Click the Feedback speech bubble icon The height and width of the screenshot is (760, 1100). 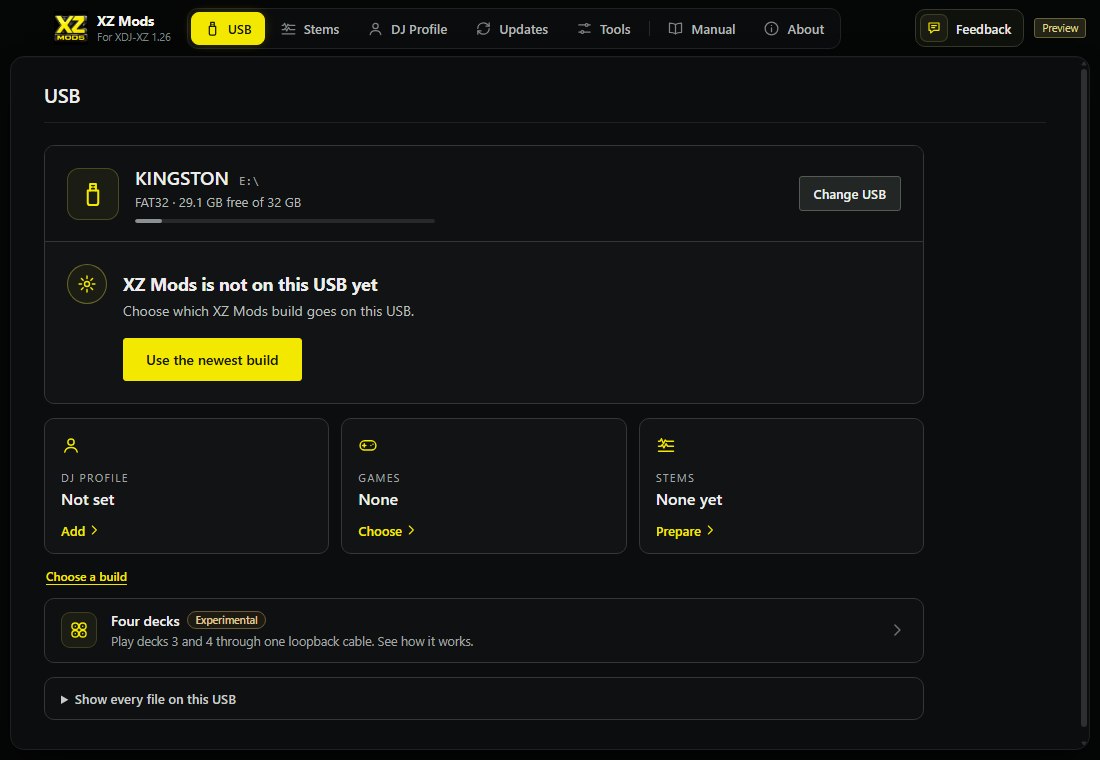(934, 28)
